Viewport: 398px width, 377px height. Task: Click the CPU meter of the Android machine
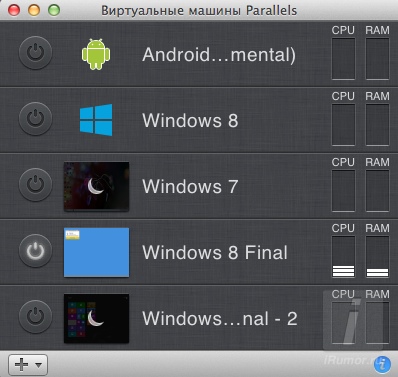click(343, 59)
